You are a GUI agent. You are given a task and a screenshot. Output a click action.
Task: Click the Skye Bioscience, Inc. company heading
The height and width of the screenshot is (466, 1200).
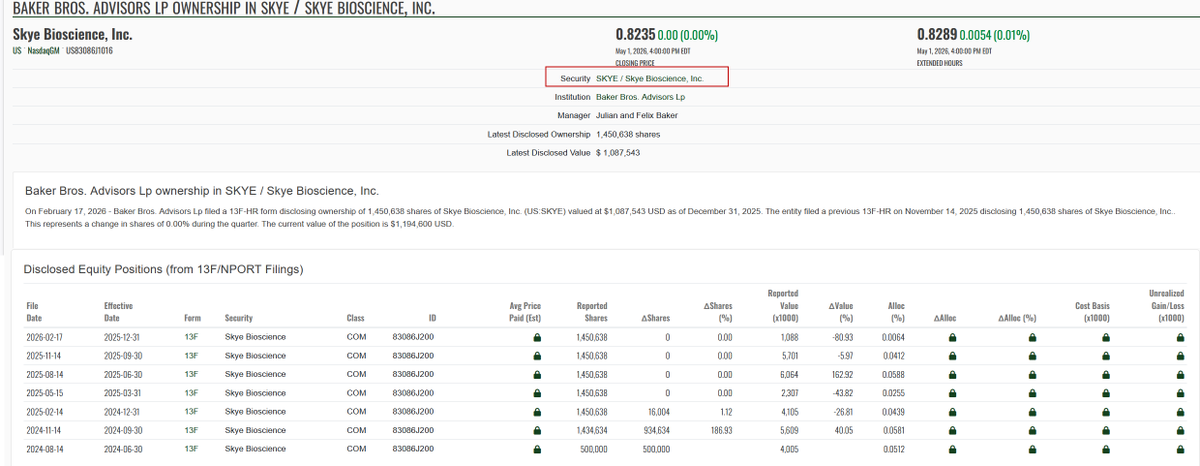[x=72, y=35]
